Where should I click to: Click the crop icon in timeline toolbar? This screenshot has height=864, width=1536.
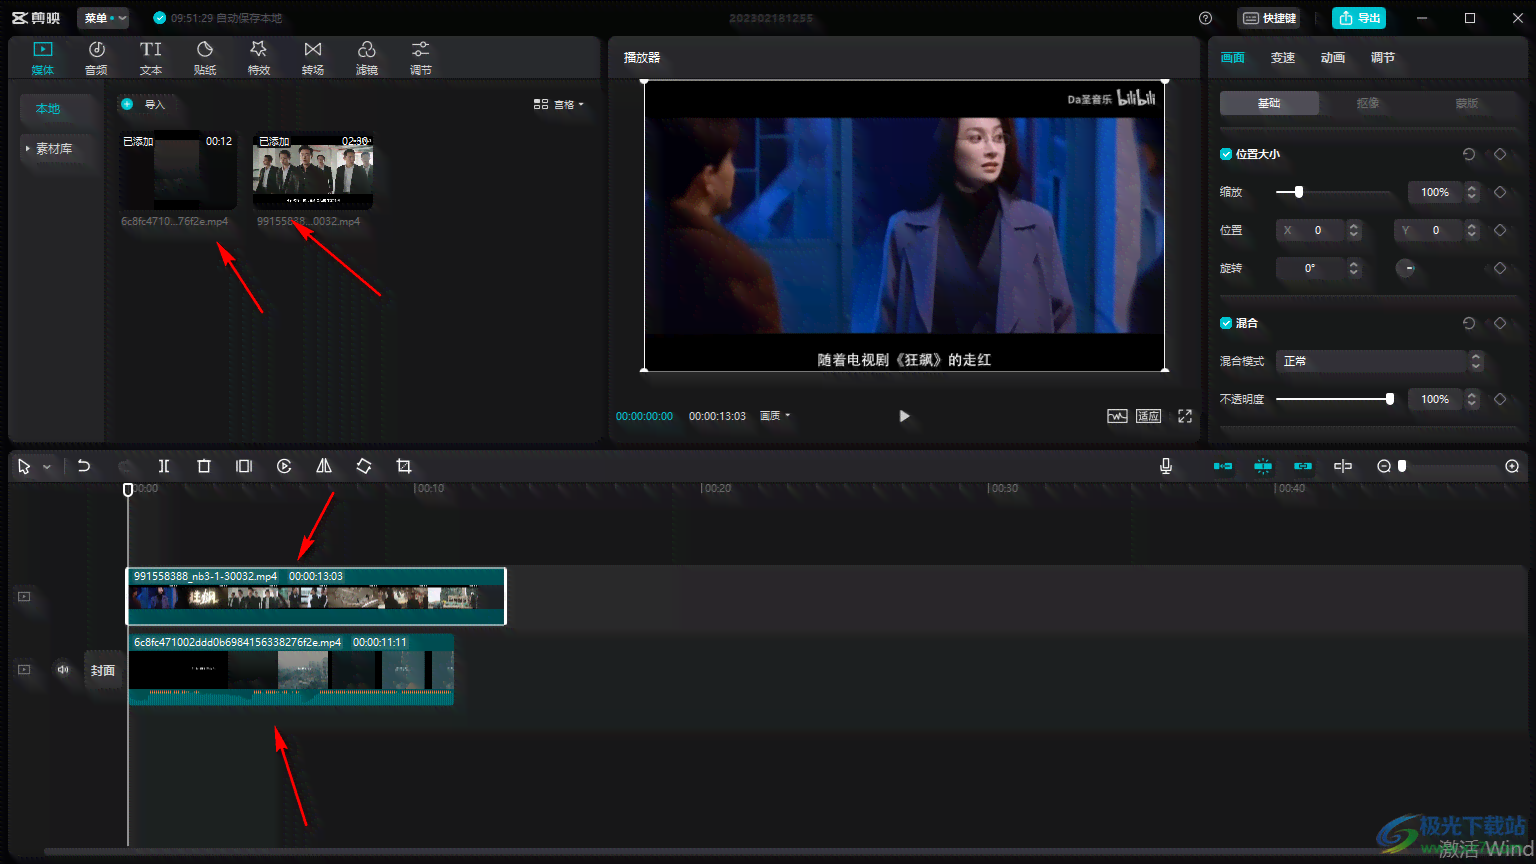coord(404,466)
